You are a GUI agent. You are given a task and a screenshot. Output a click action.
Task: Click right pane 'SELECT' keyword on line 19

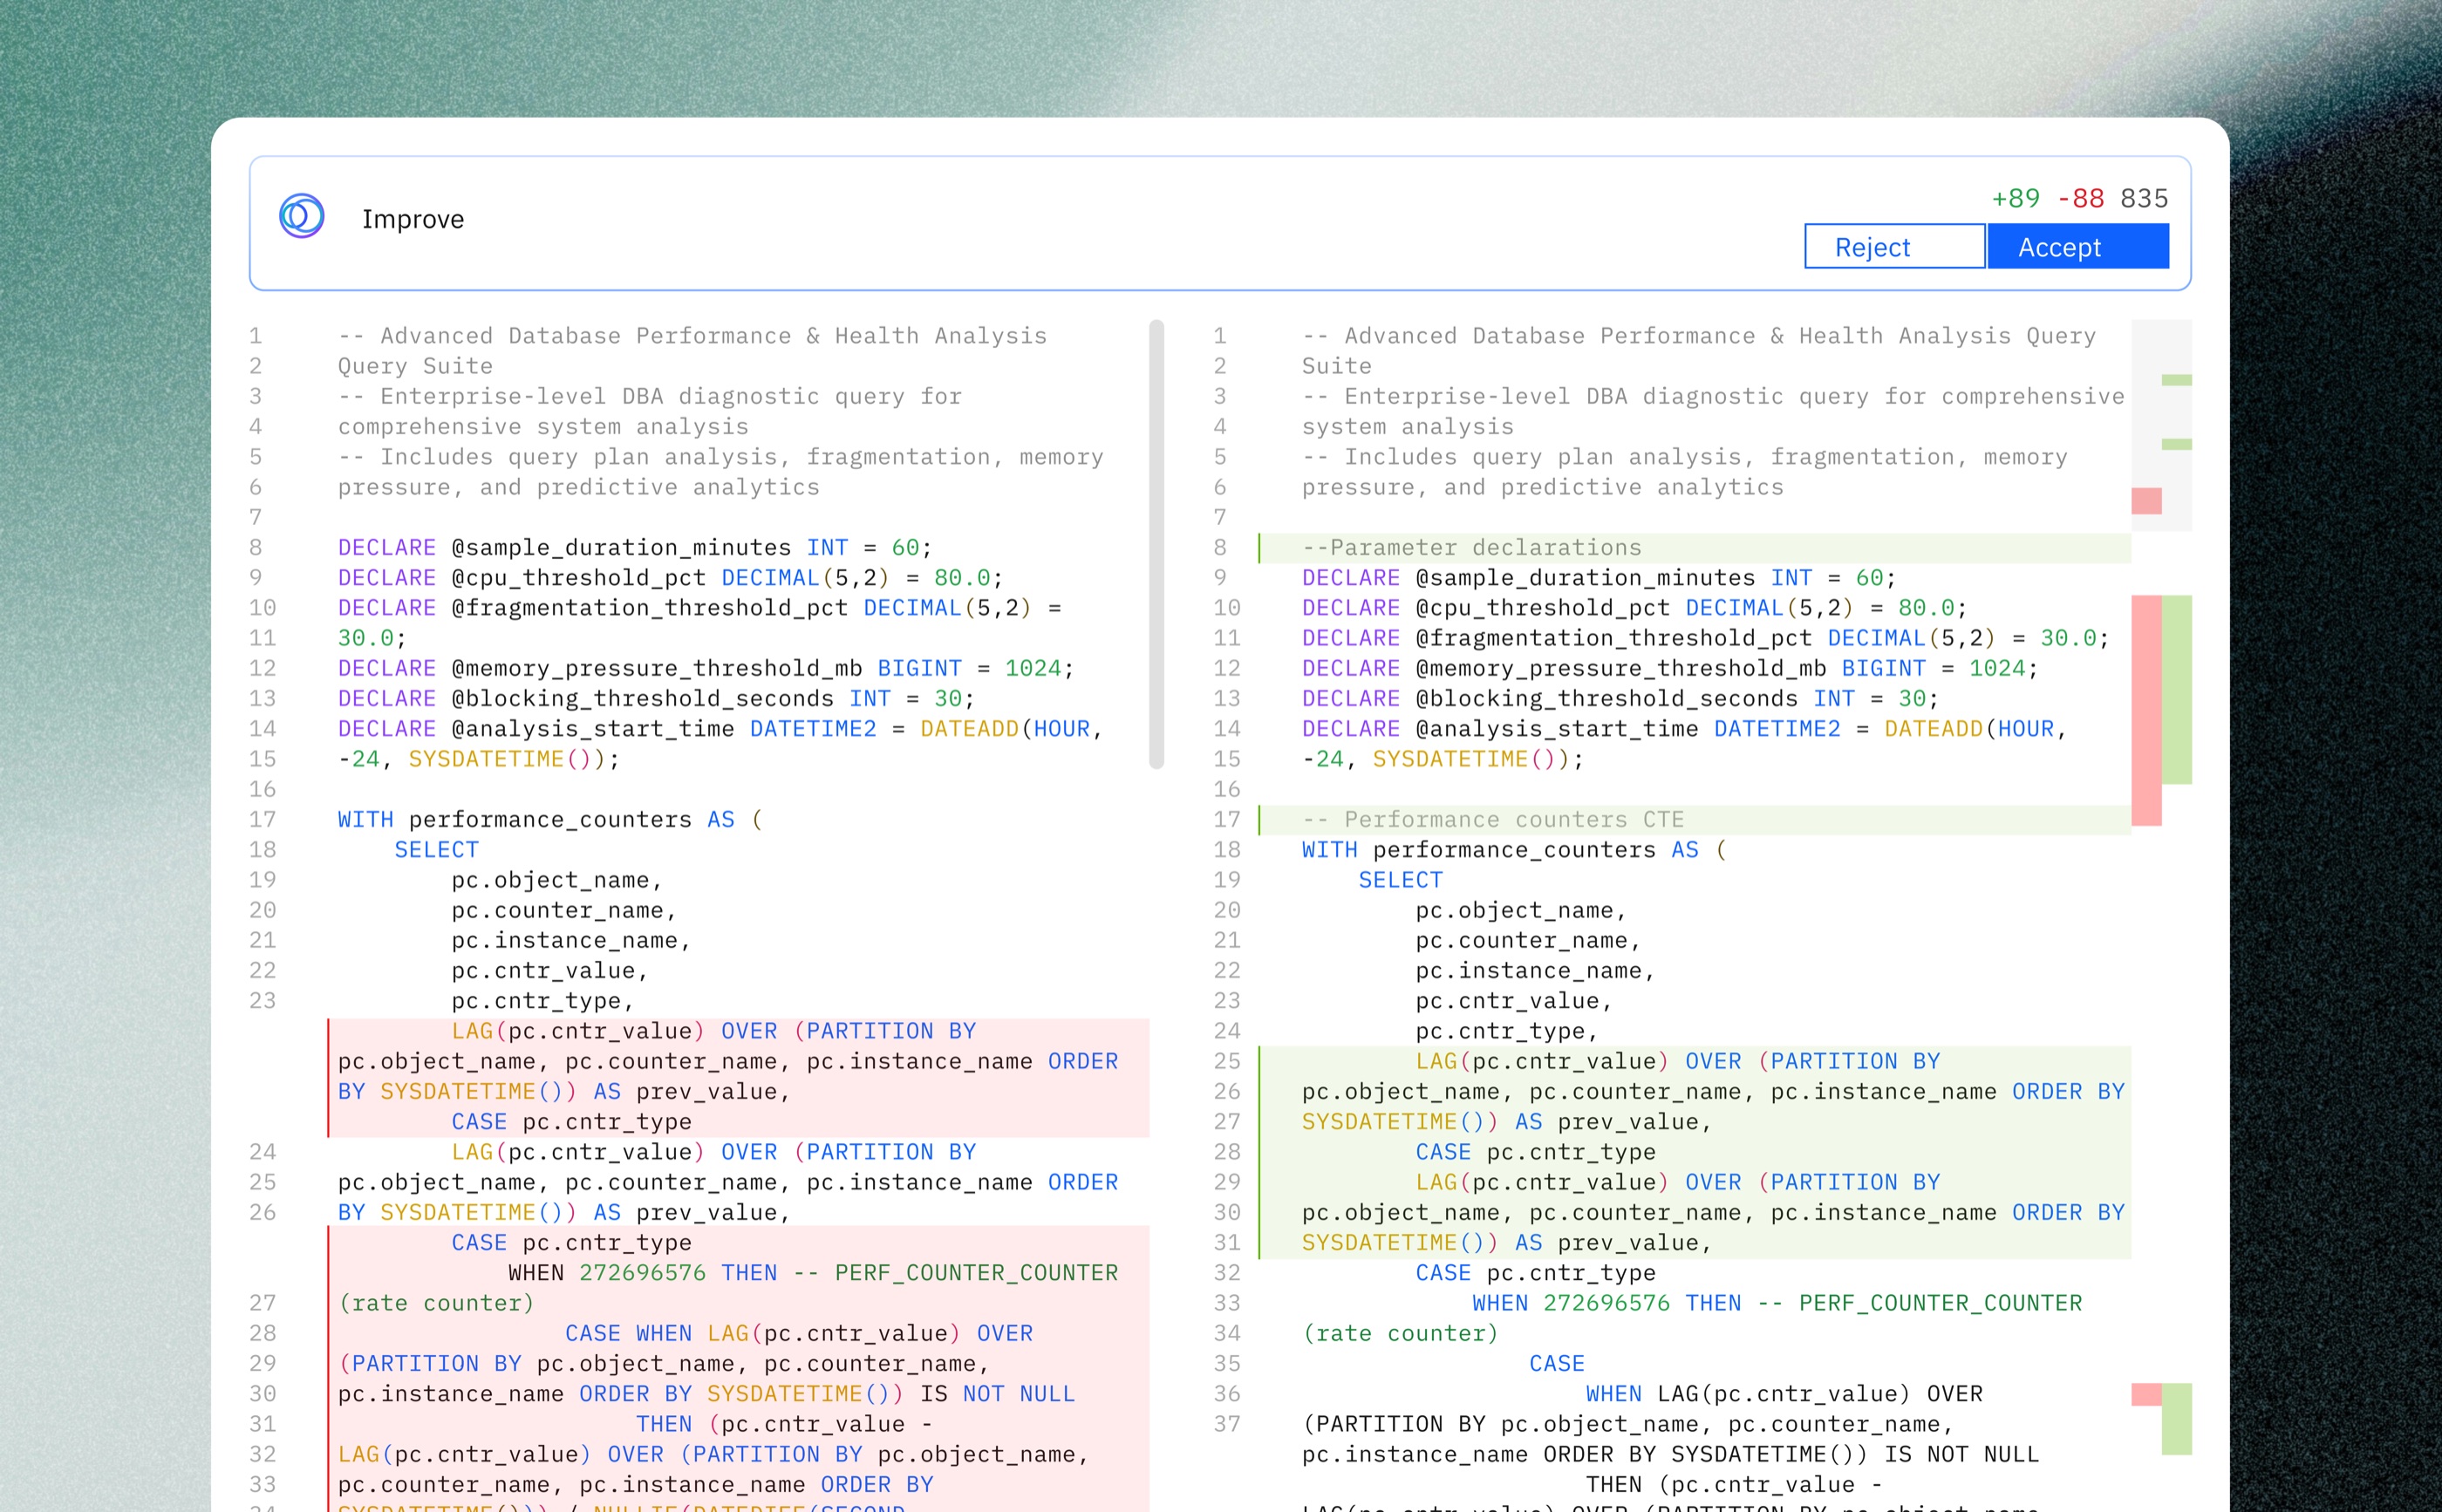click(1400, 879)
